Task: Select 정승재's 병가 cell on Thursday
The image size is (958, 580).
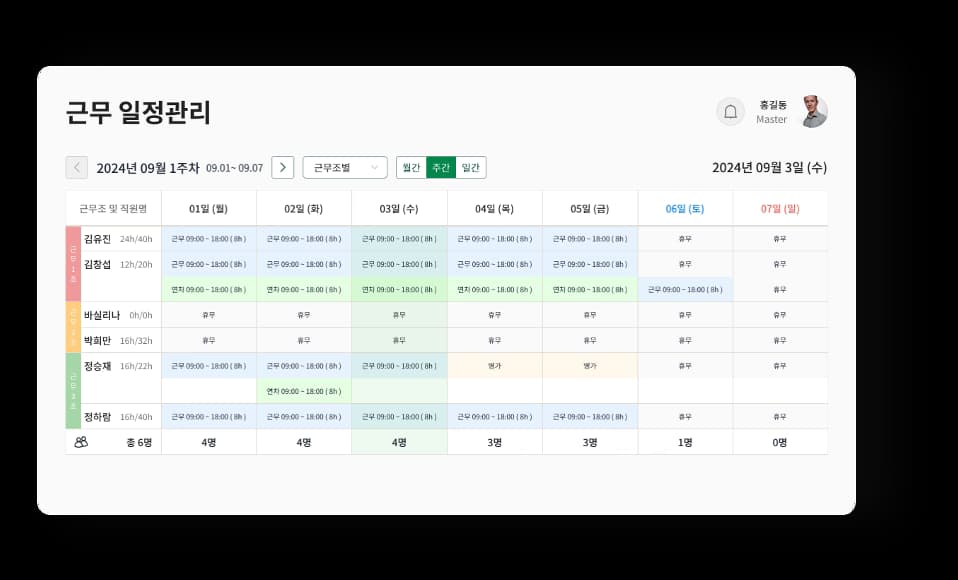Action: (x=492, y=365)
